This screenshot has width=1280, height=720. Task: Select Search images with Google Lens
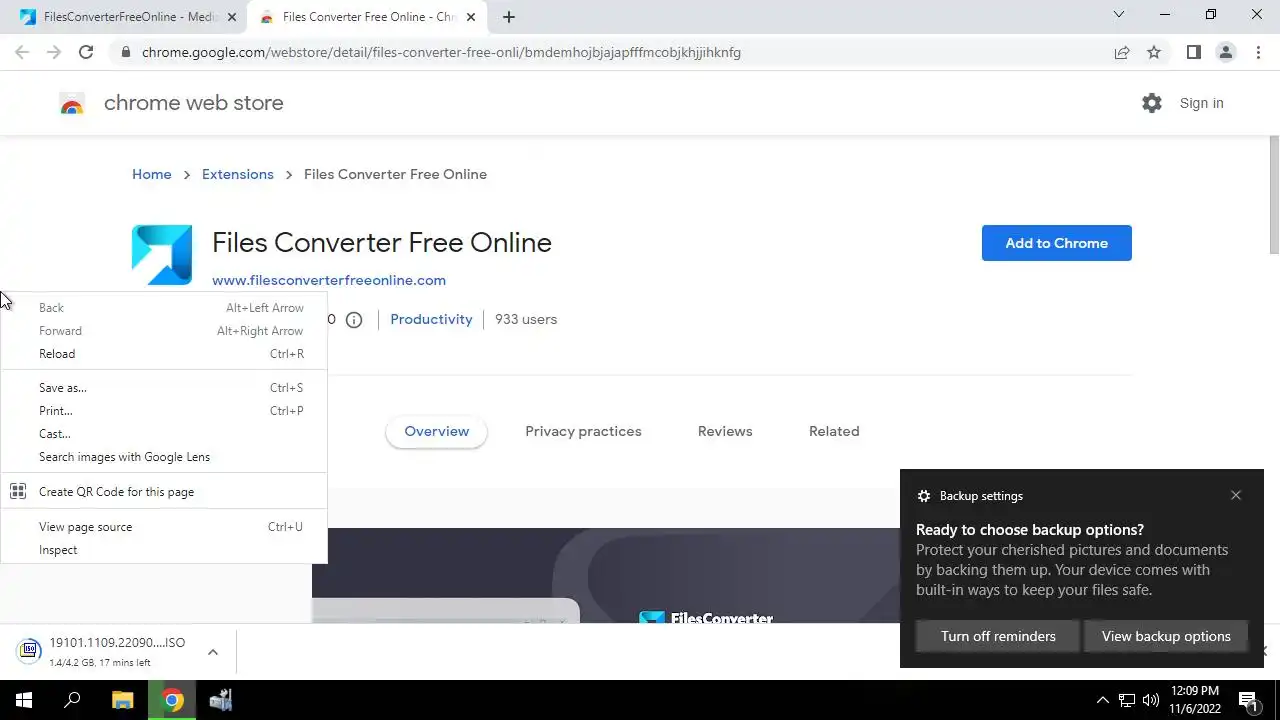(x=164, y=457)
